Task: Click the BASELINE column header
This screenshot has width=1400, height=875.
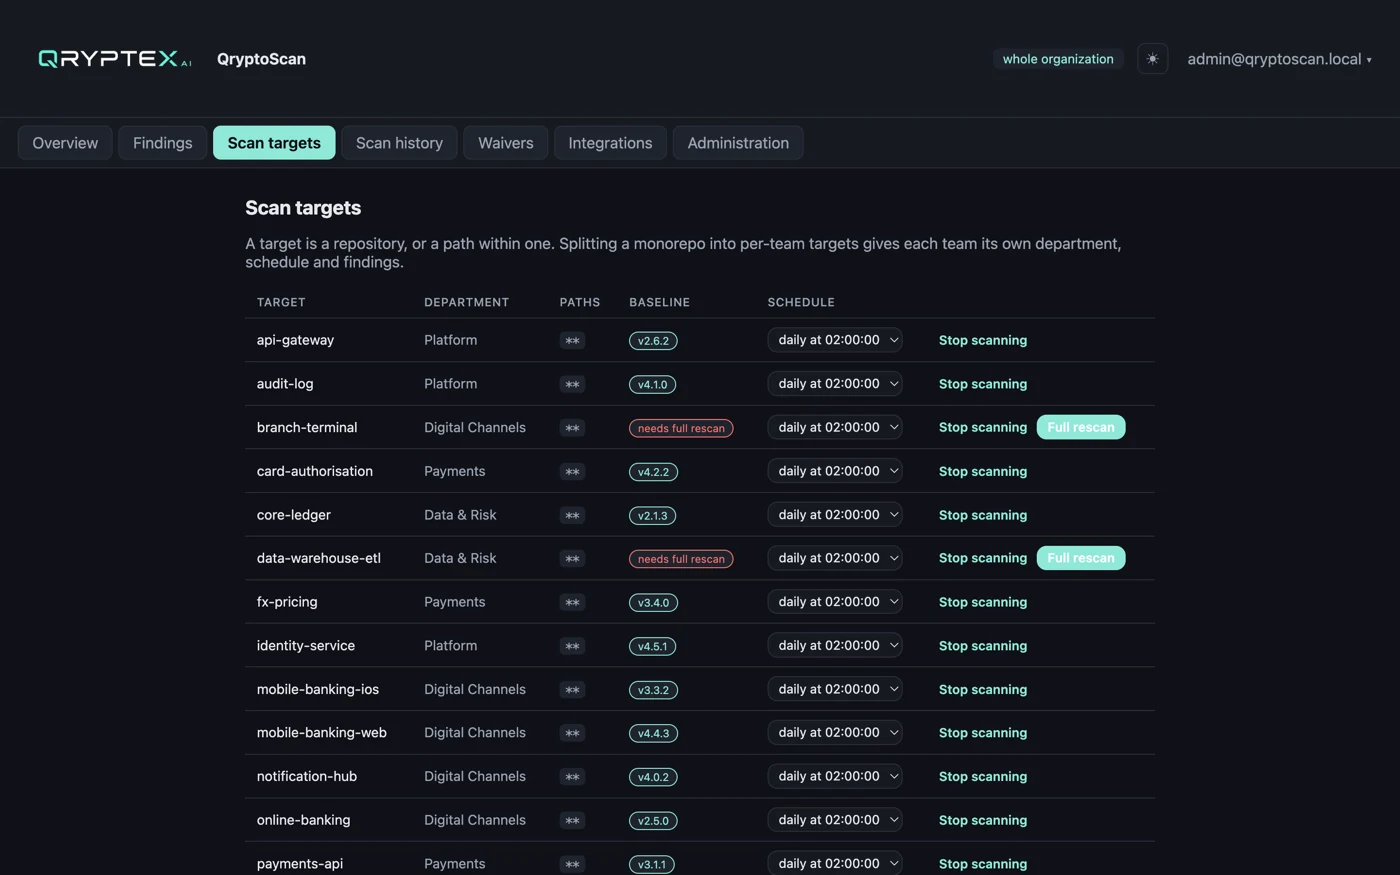Action: coord(659,302)
